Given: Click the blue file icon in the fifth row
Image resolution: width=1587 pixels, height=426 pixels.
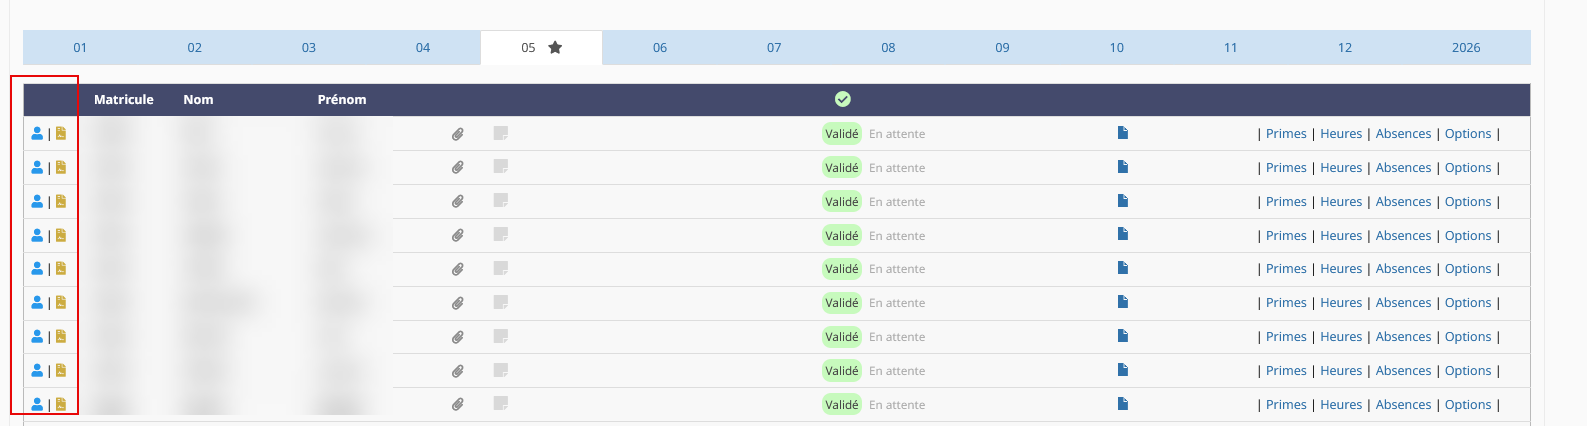Looking at the screenshot, I should tap(1123, 267).
